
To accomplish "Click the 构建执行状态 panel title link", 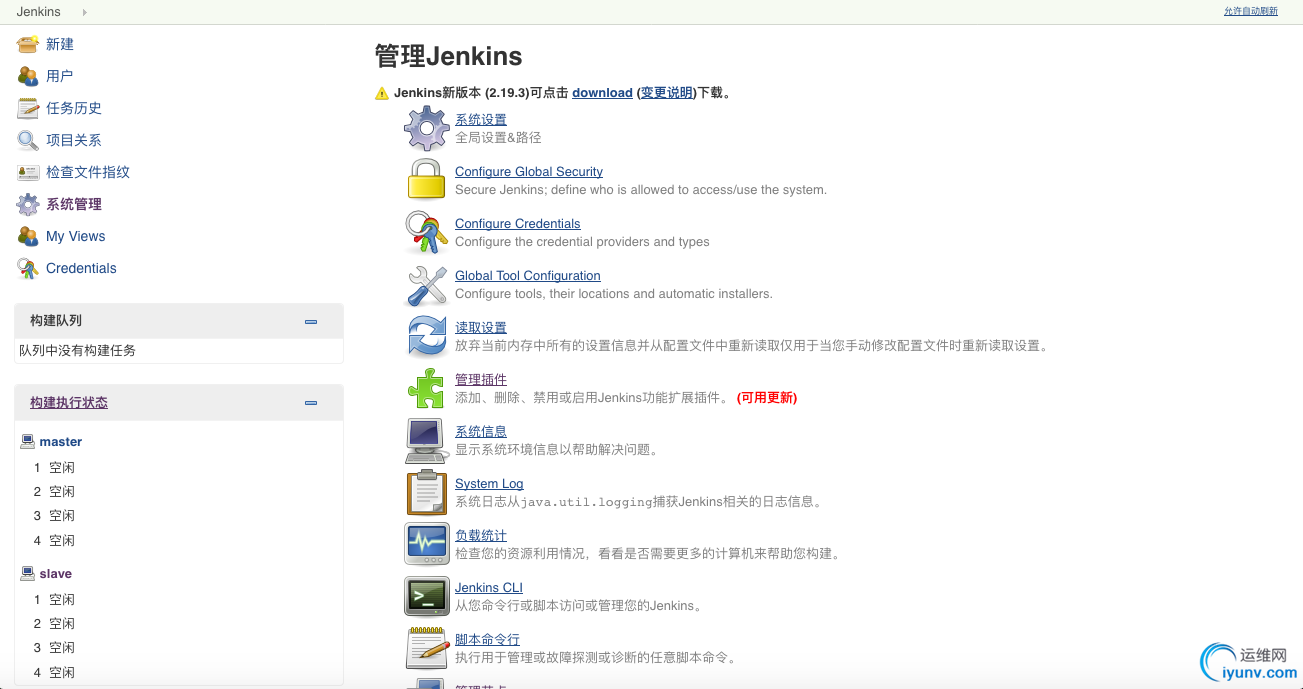I will (x=69, y=403).
